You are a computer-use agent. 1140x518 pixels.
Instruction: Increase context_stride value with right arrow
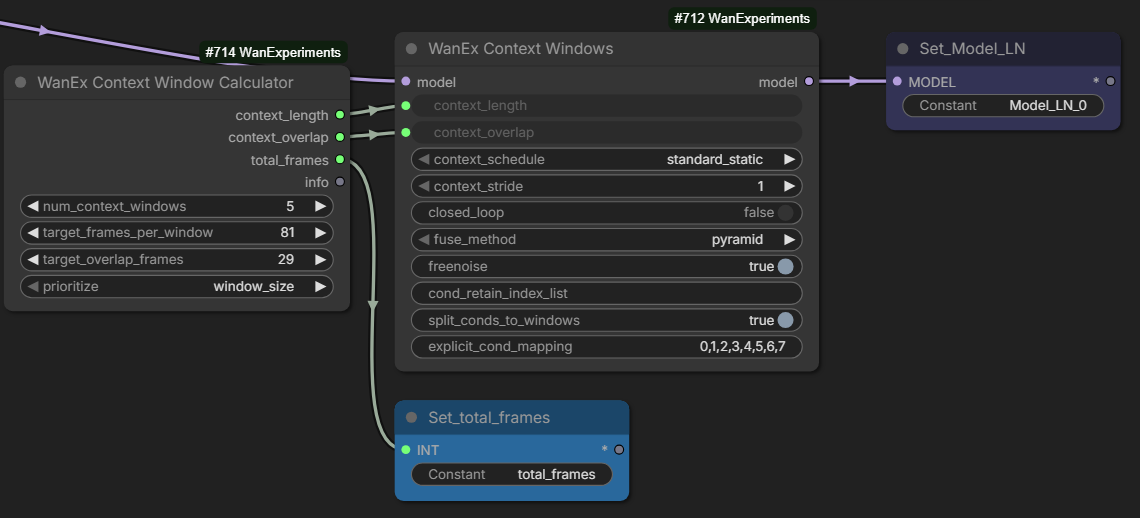[x=789, y=186]
